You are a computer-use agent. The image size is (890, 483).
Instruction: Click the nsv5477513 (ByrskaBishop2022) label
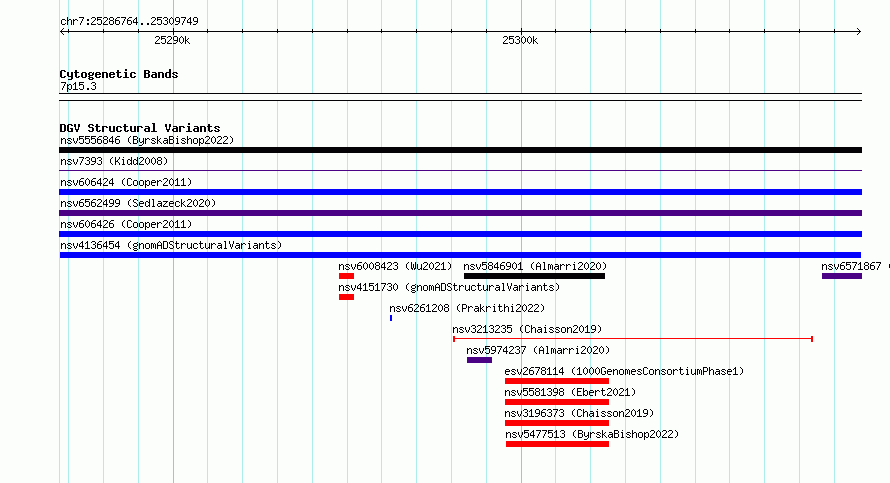(x=592, y=434)
